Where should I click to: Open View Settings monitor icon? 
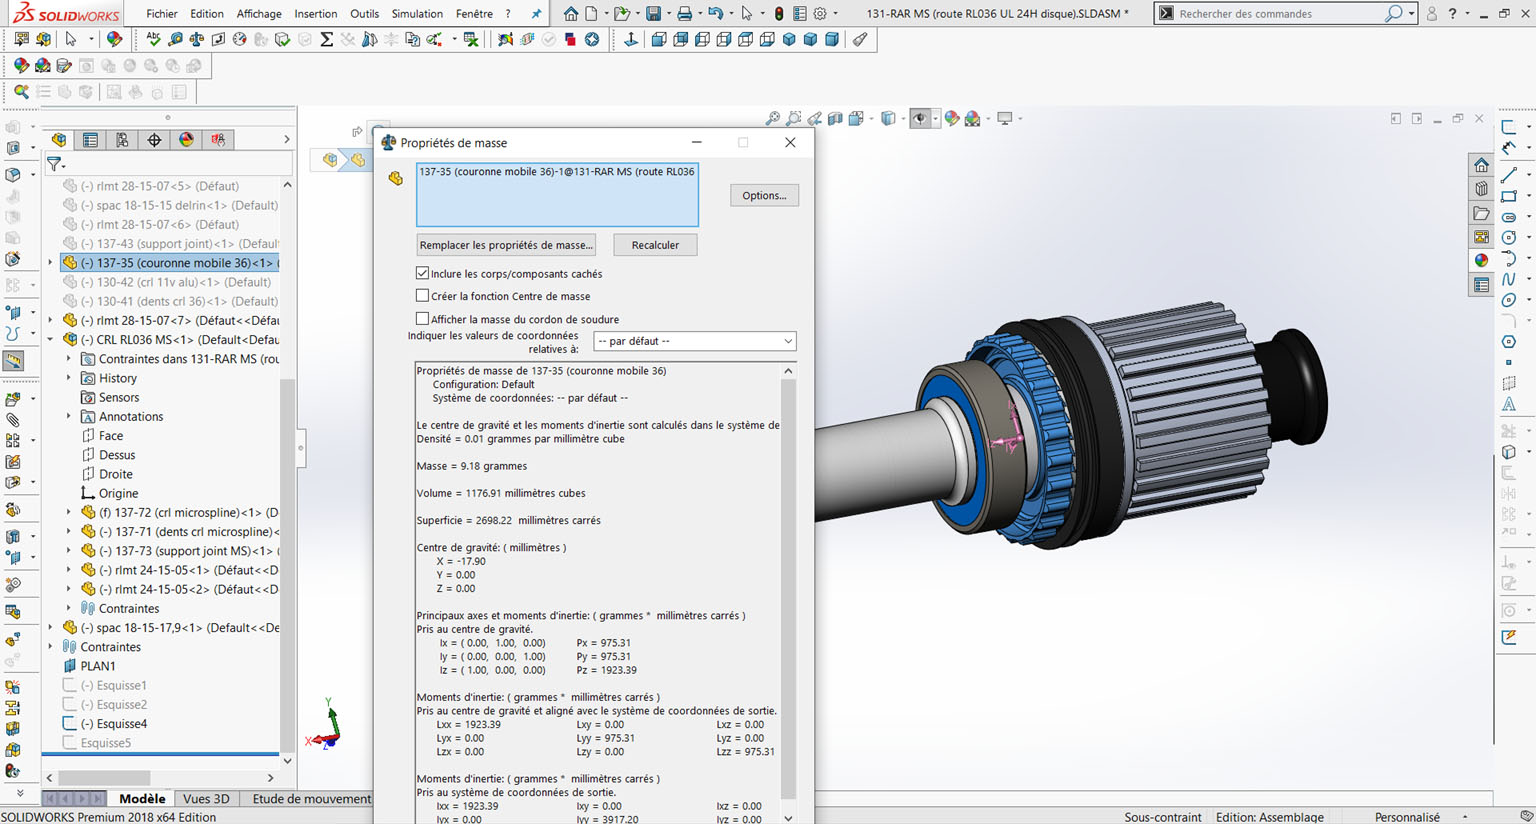(1005, 118)
